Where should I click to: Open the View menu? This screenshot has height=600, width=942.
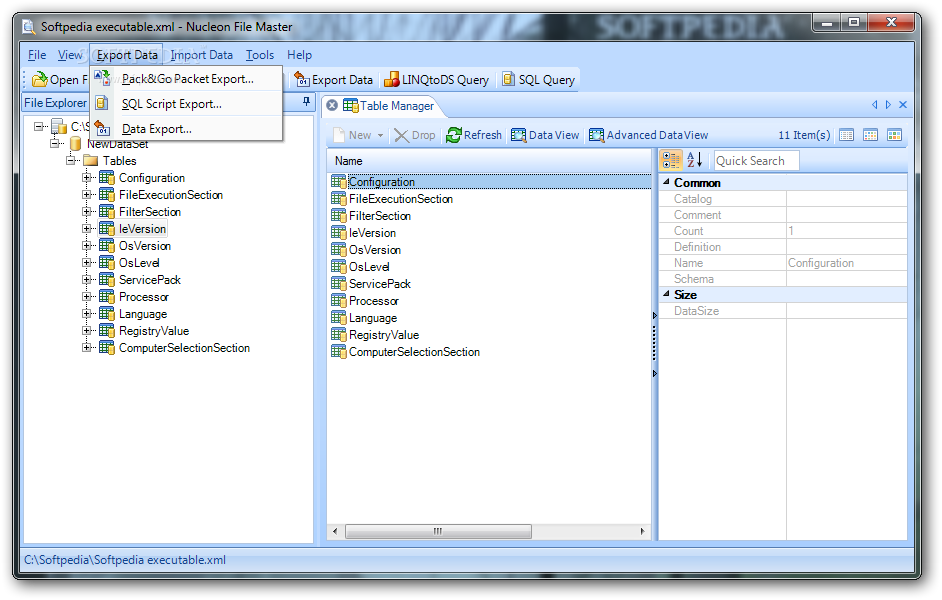click(70, 55)
